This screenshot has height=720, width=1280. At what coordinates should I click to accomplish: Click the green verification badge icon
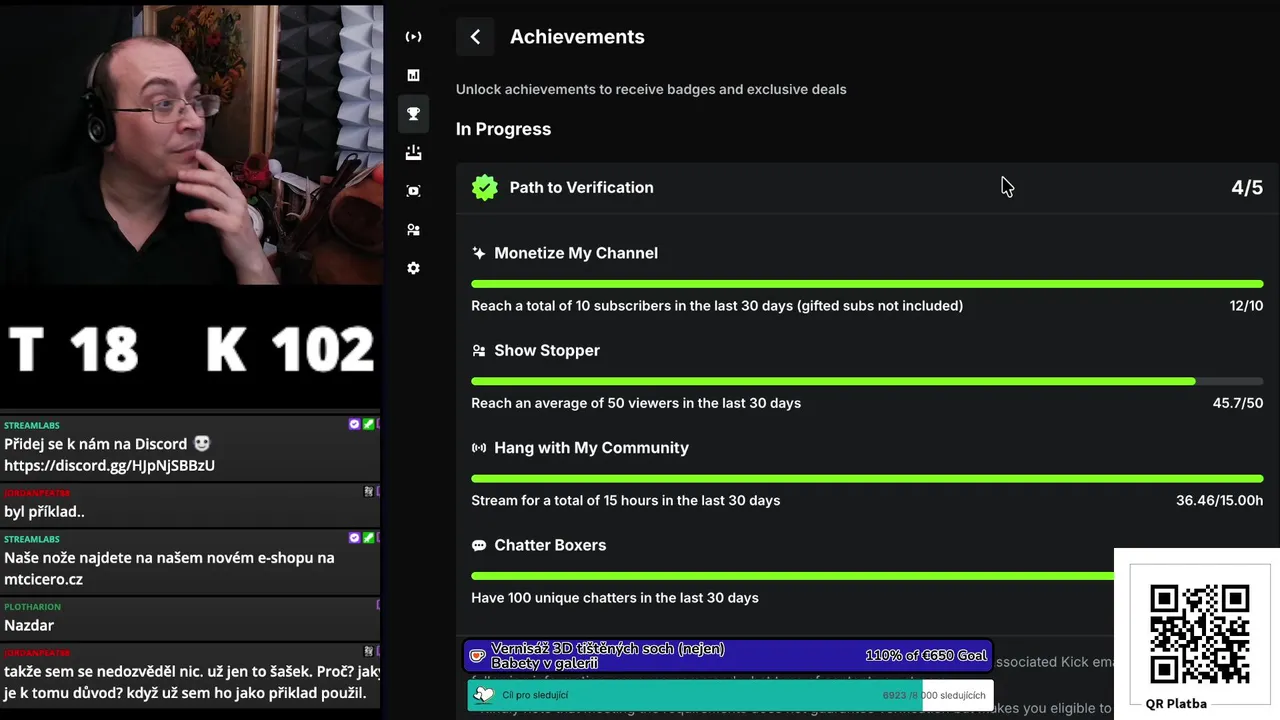click(485, 188)
